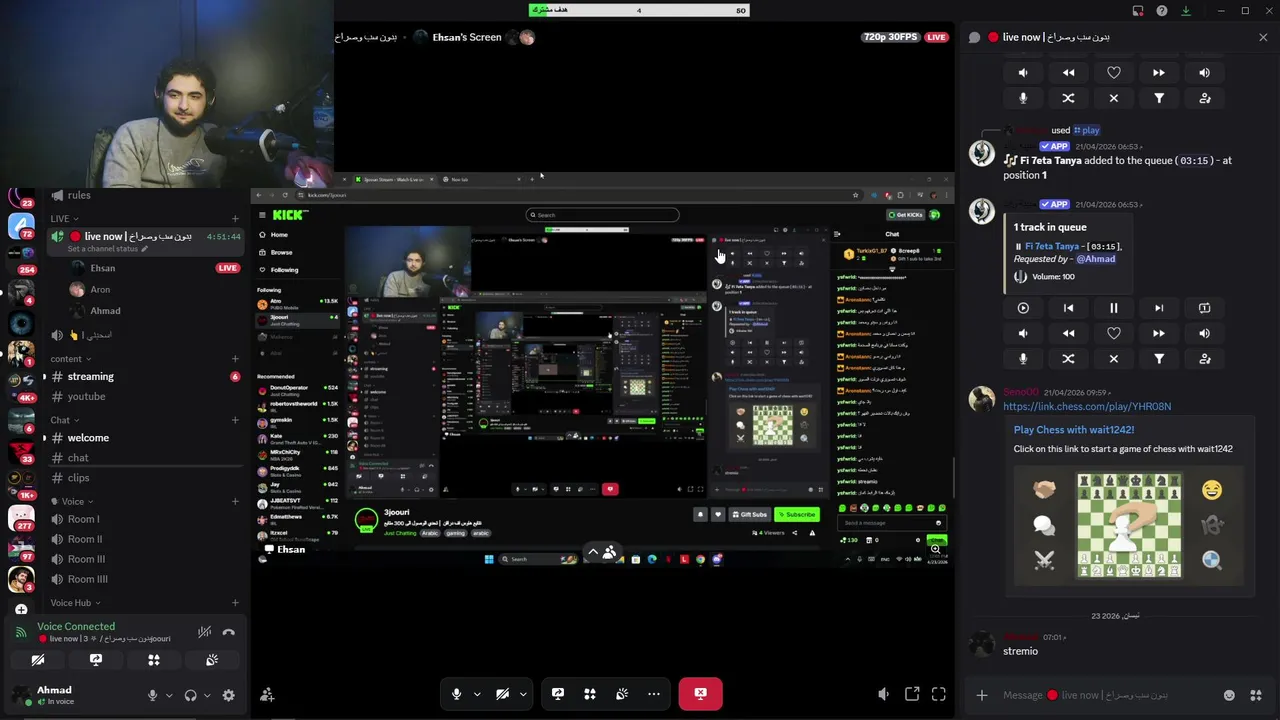Viewport: 1280px width, 720px height.
Task: Open apps icon right of emoji button
Action: pyautogui.click(x=1257, y=695)
